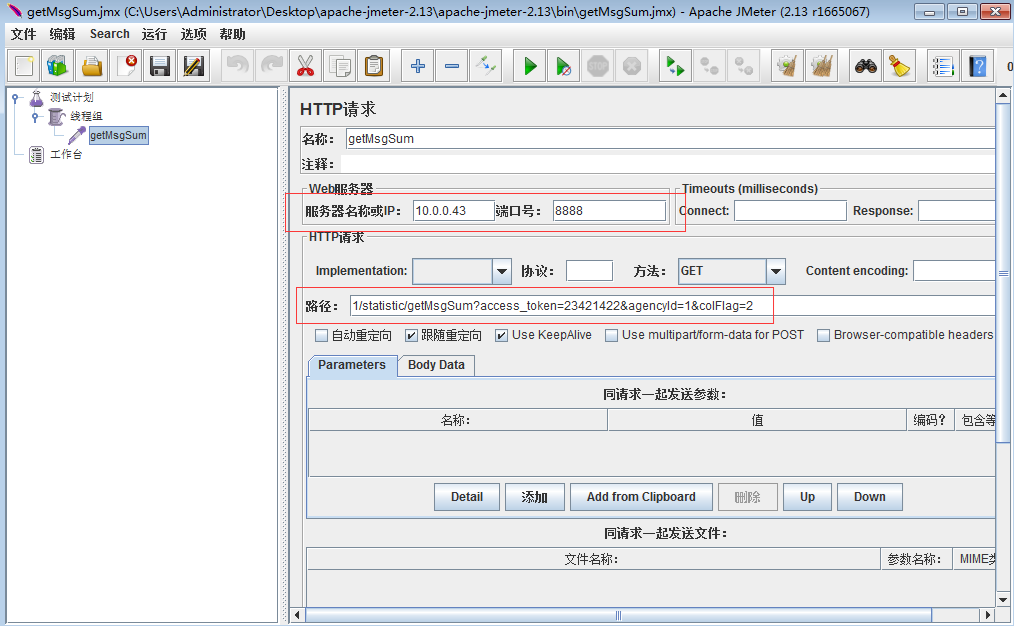Click the 线程组 spool icon
This screenshot has width=1014, height=626.
[56, 116]
